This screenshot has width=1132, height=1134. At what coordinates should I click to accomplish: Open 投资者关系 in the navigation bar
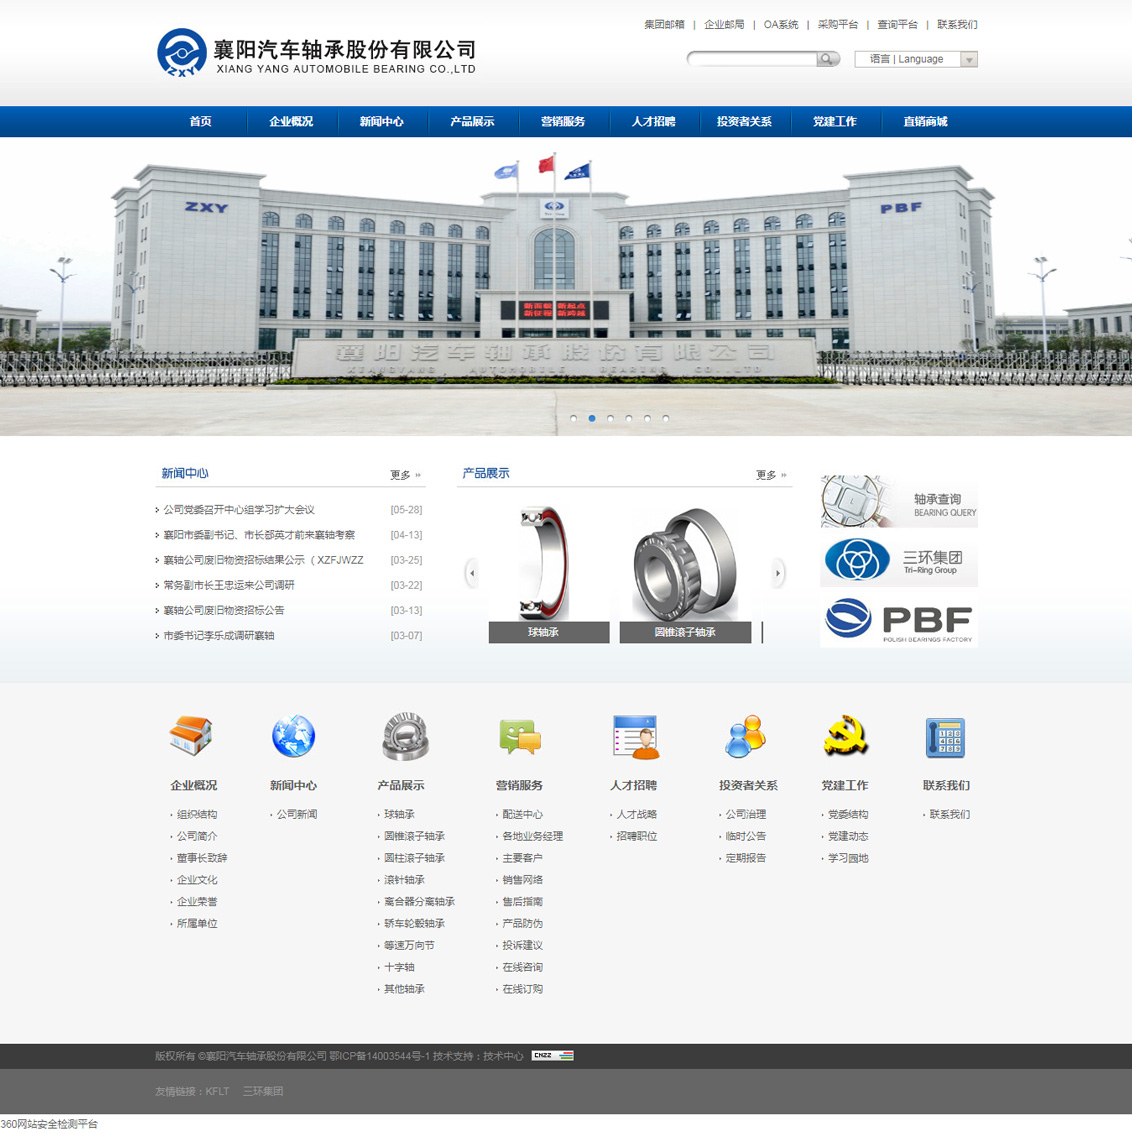744,122
